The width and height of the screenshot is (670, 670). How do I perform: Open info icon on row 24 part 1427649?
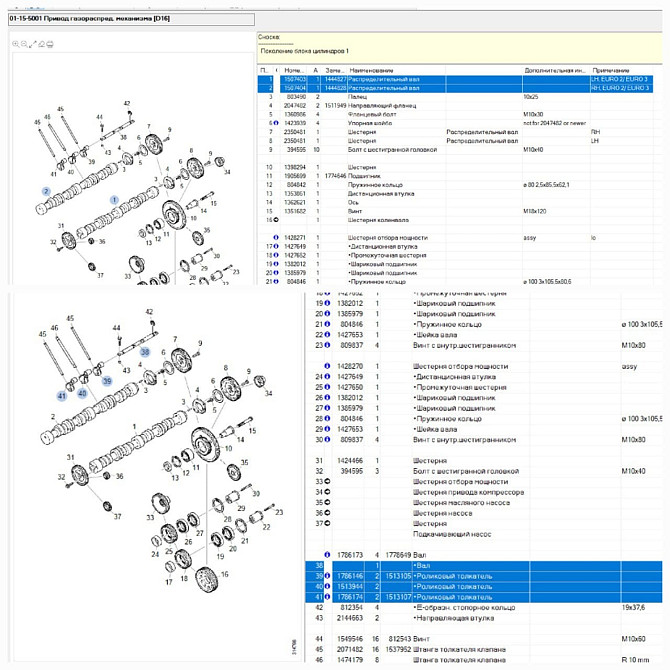tap(327, 376)
